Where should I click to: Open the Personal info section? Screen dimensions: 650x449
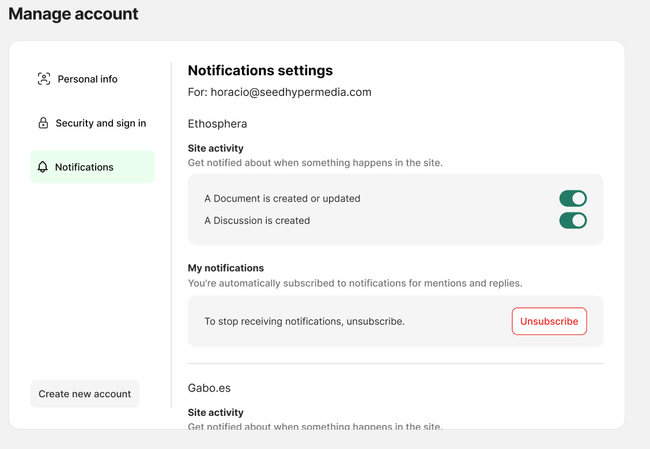pos(87,79)
